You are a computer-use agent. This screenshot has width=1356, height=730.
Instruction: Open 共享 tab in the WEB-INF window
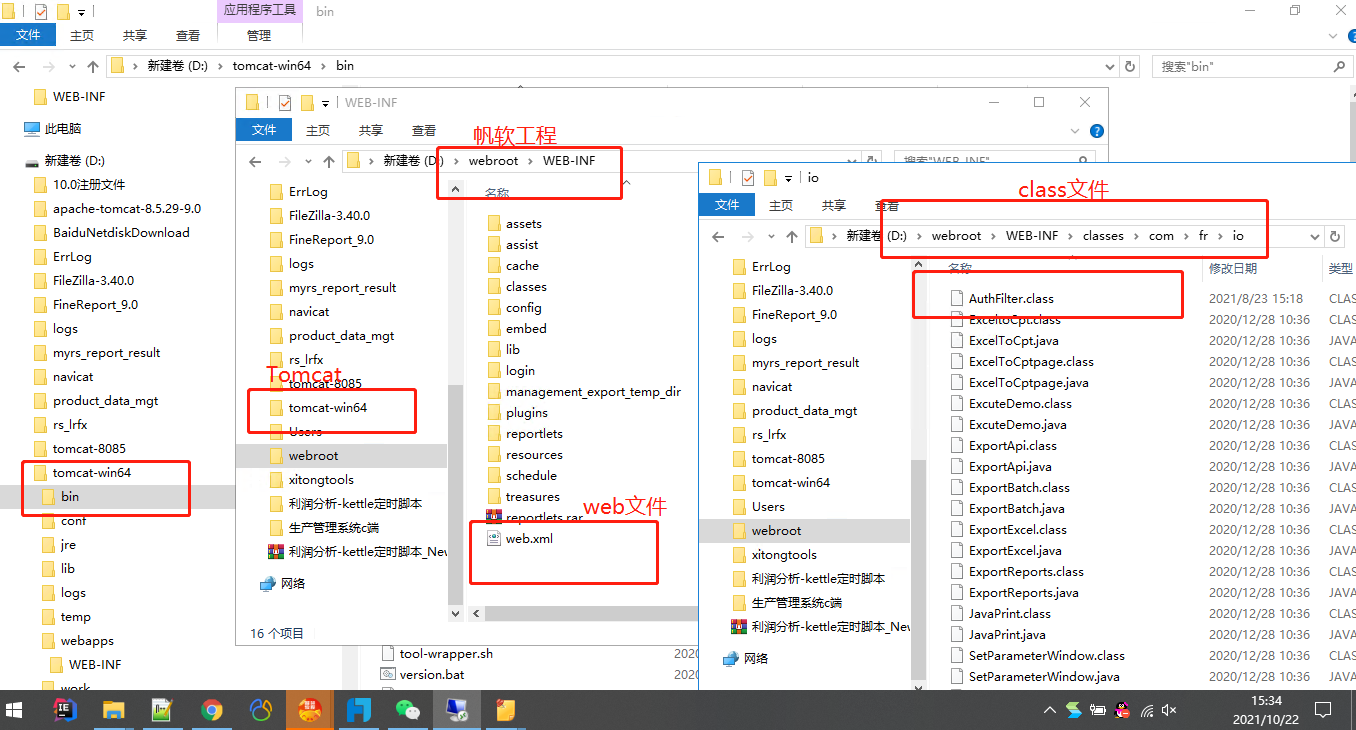(x=371, y=130)
